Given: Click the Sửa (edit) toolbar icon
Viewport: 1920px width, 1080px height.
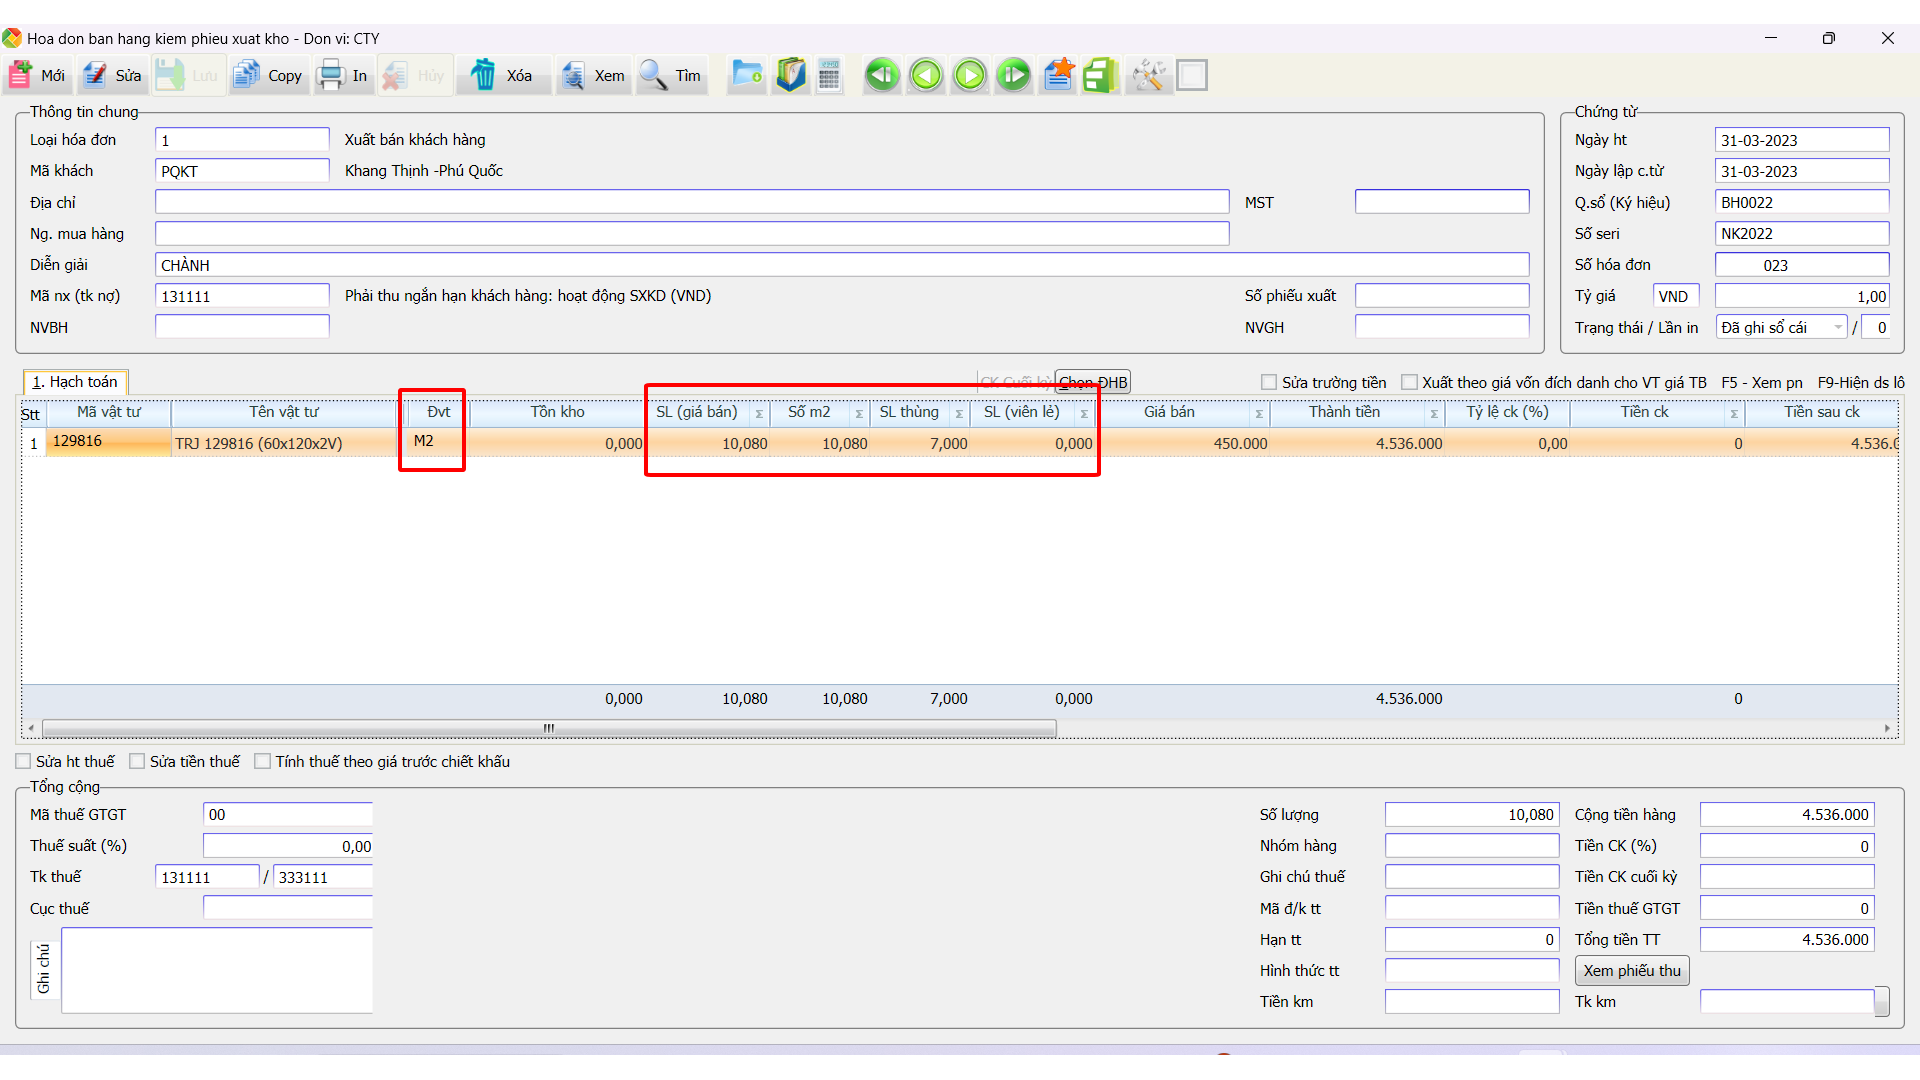Looking at the screenshot, I should 95,75.
